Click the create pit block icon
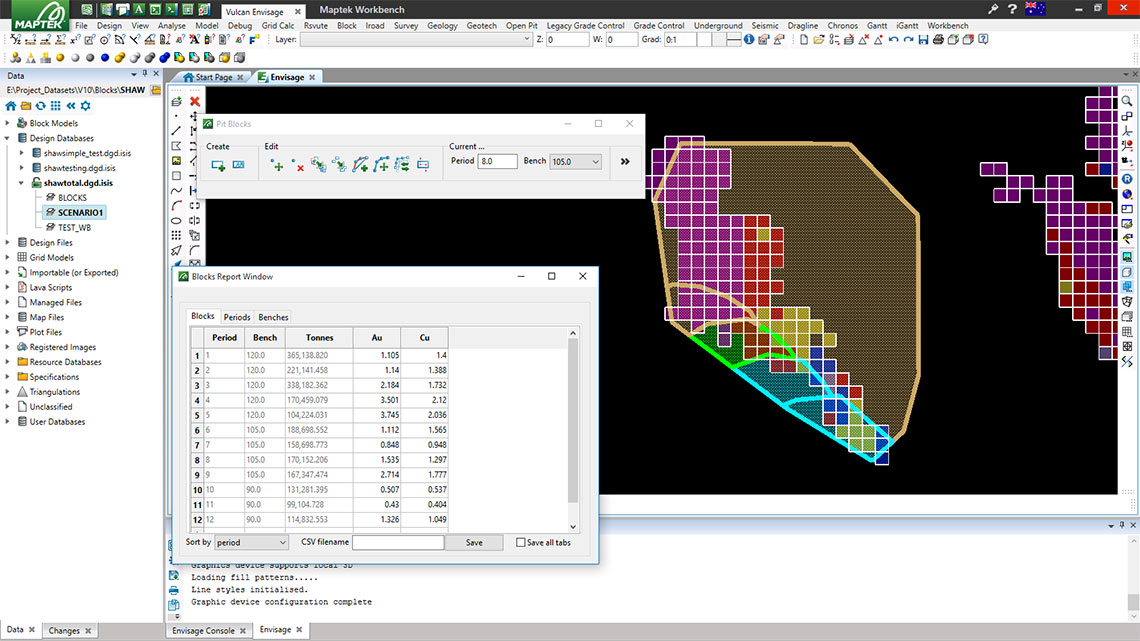The height and width of the screenshot is (641, 1140). click(217, 166)
